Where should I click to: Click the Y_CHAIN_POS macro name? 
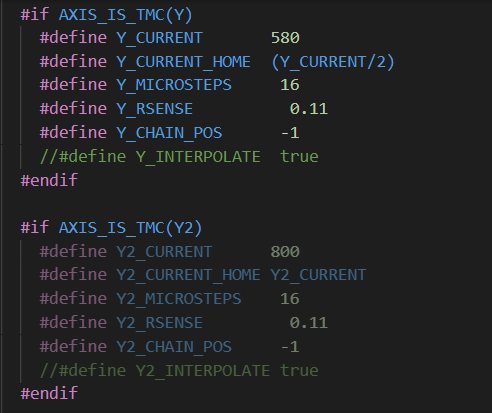[x=169, y=133]
